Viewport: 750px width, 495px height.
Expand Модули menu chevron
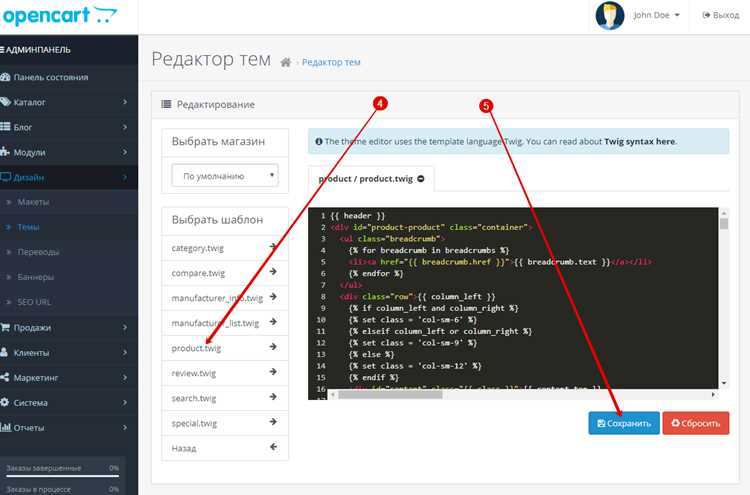(125, 152)
